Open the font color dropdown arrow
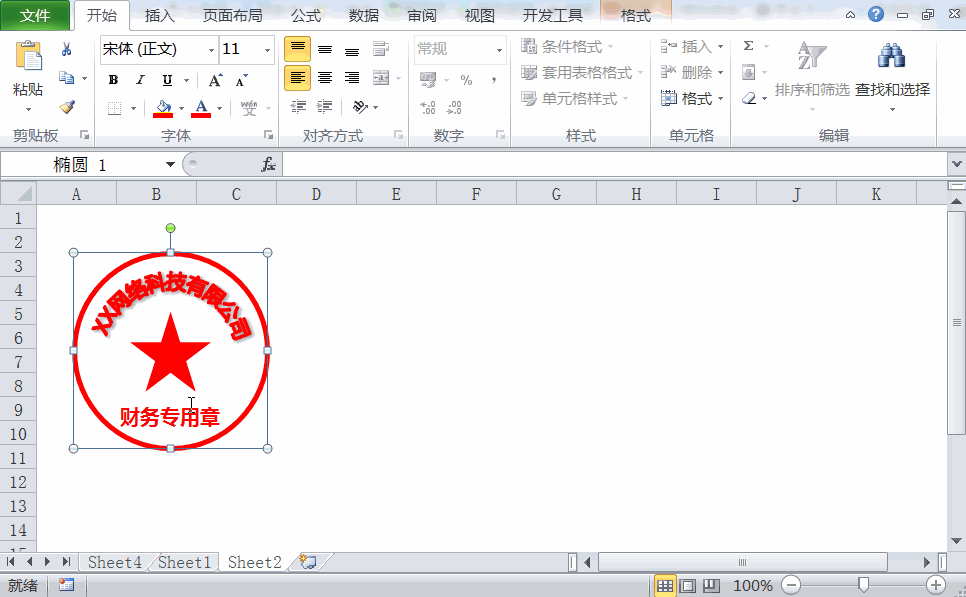The width and height of the screenshot is (966, 597). [218, 107]
